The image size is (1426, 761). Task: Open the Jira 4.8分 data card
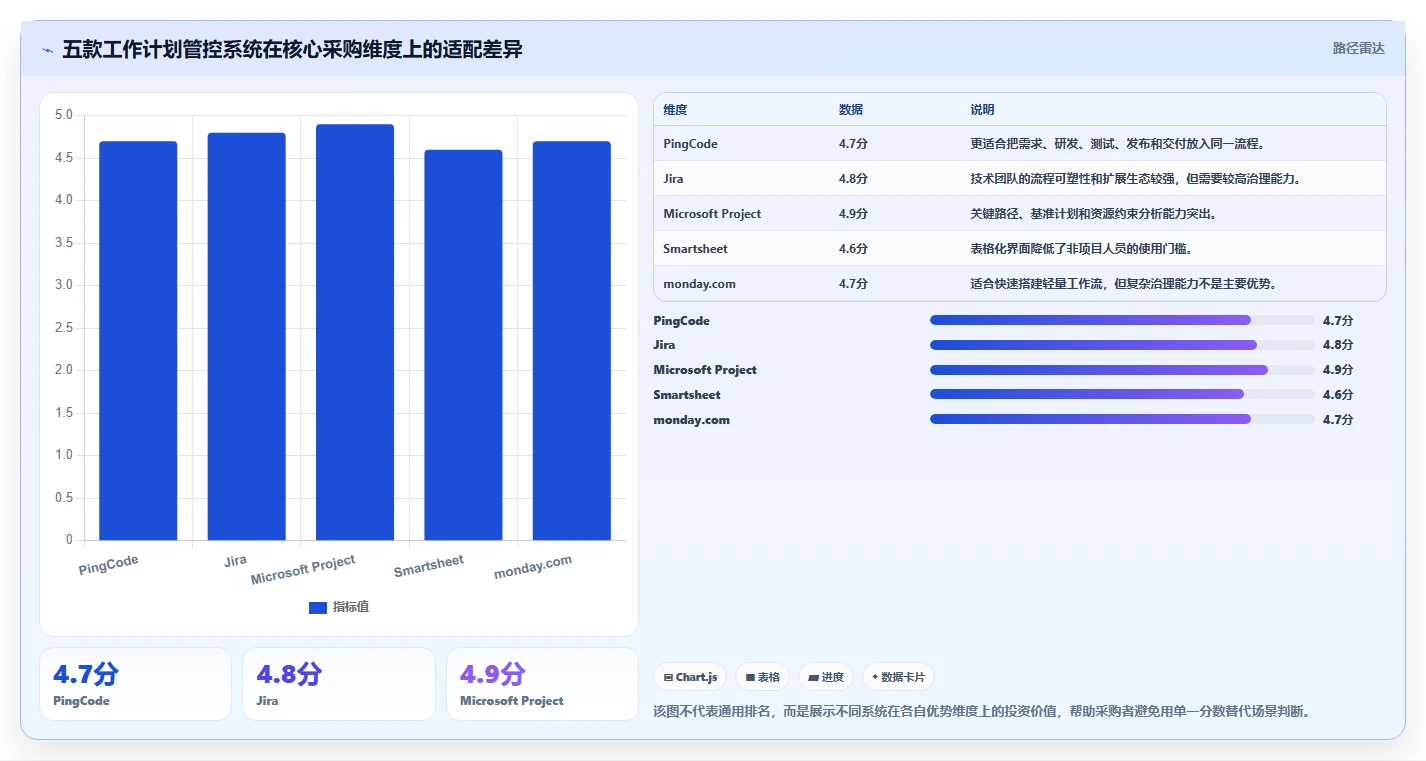339,684
